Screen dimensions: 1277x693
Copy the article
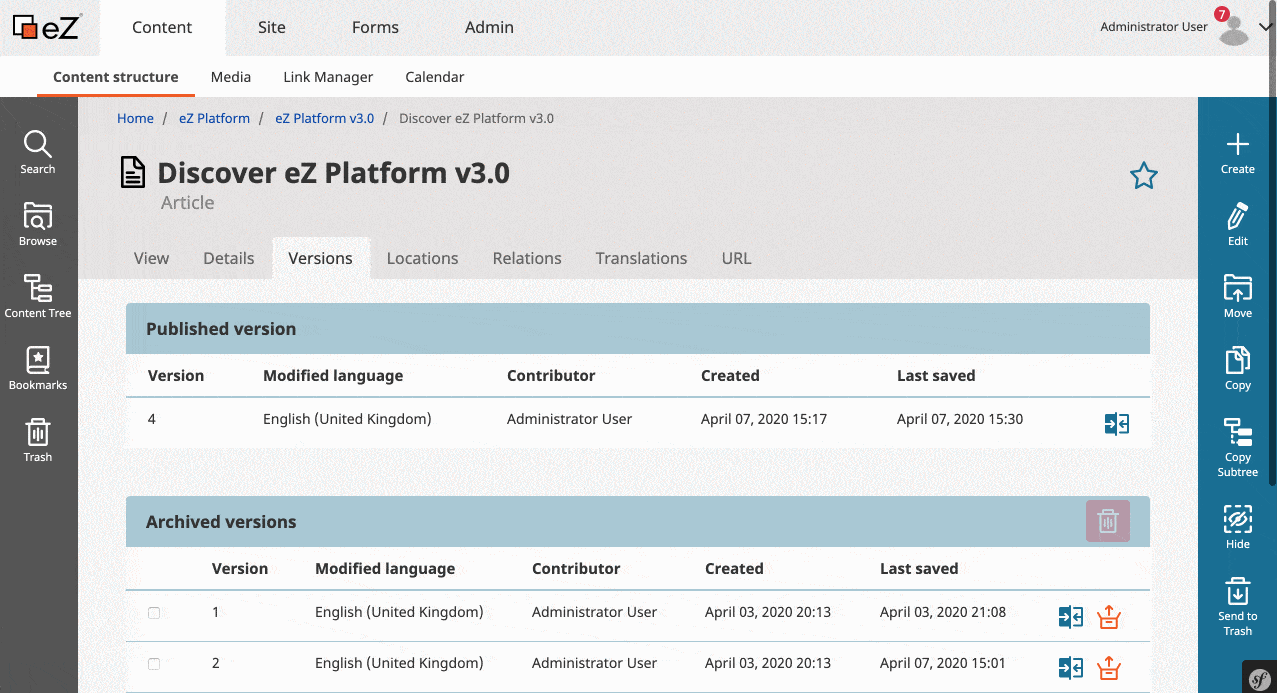[x=1238, y=369]
